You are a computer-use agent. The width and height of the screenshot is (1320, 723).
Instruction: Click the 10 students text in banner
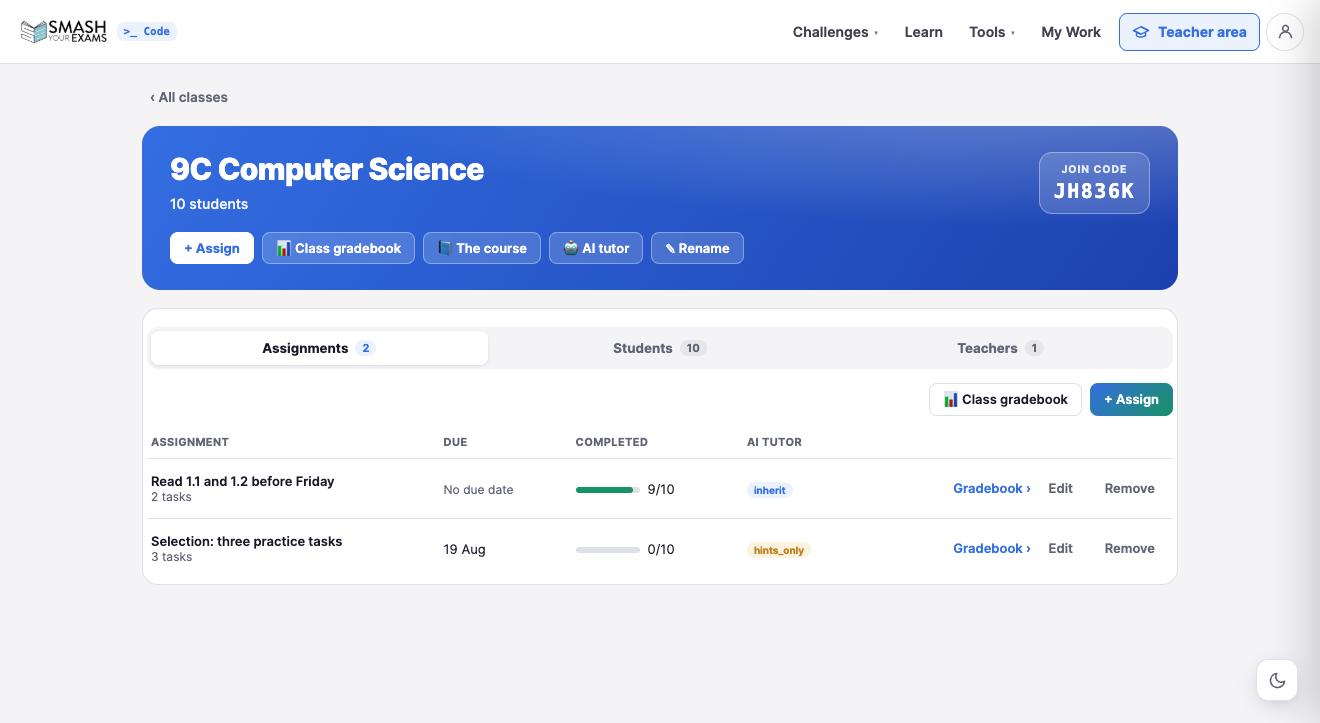209,204
